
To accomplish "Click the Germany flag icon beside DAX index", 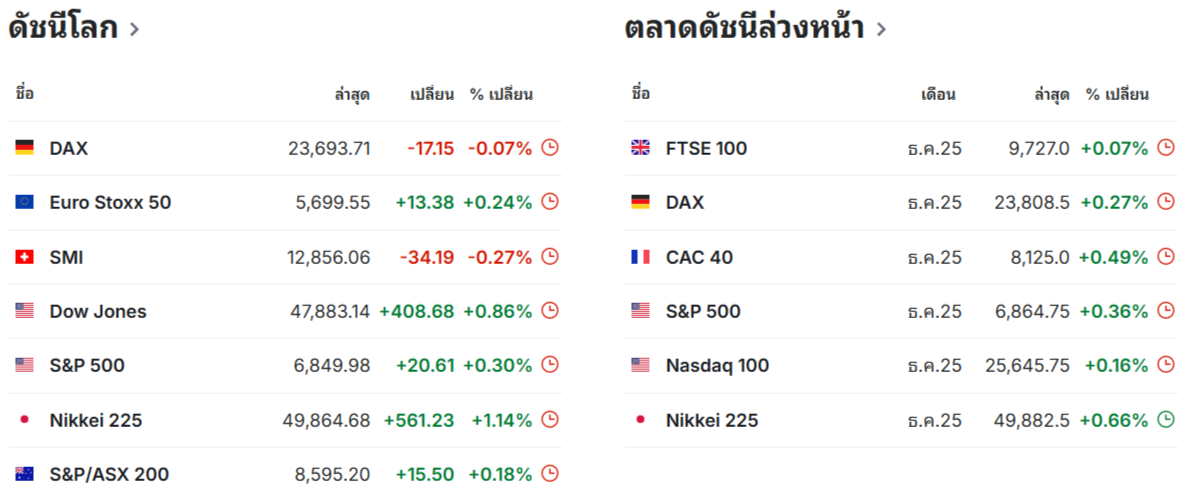I will pos(25,148).
